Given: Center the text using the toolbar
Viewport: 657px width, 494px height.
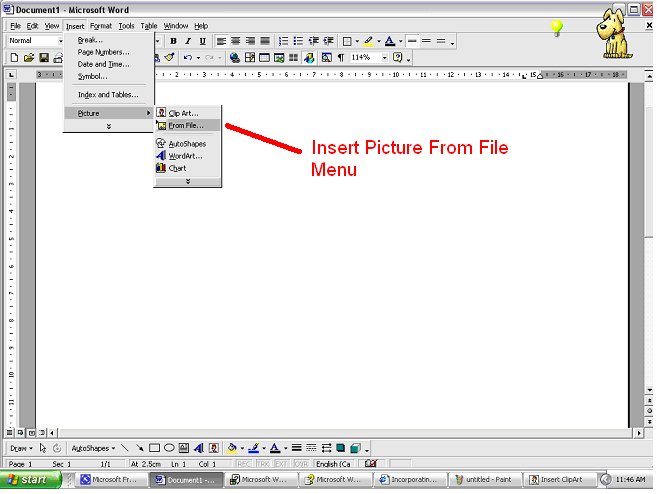Looking at the screenshot, I should tap(236, 41).
